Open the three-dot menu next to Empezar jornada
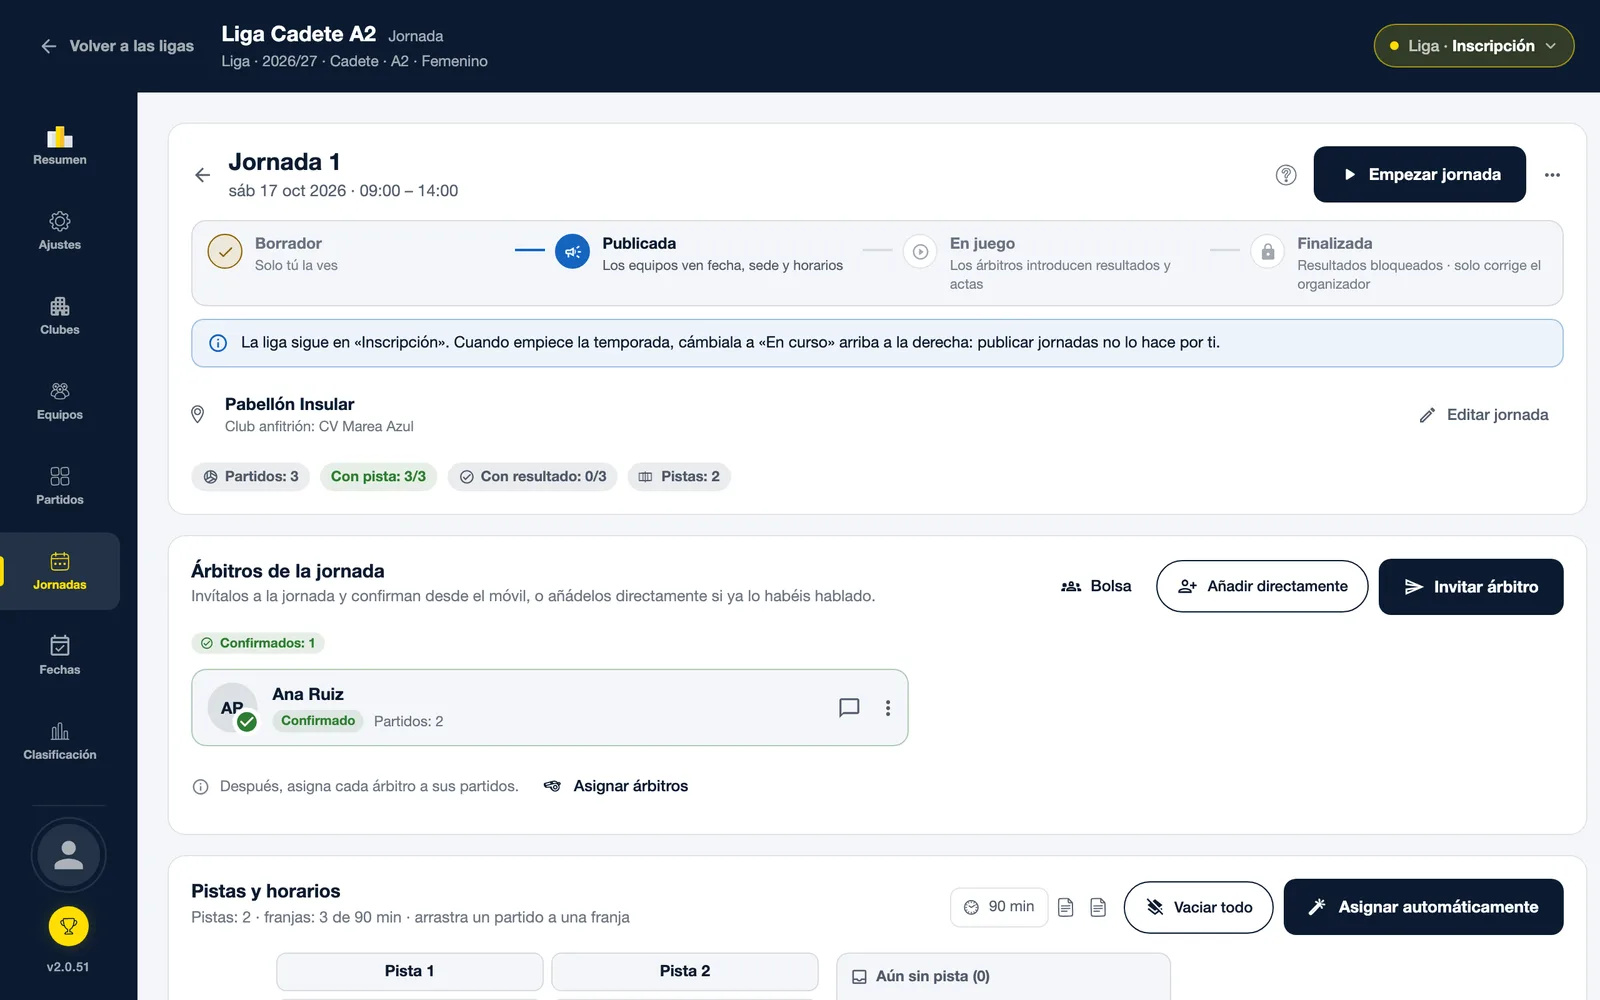 pos(1552,175)
